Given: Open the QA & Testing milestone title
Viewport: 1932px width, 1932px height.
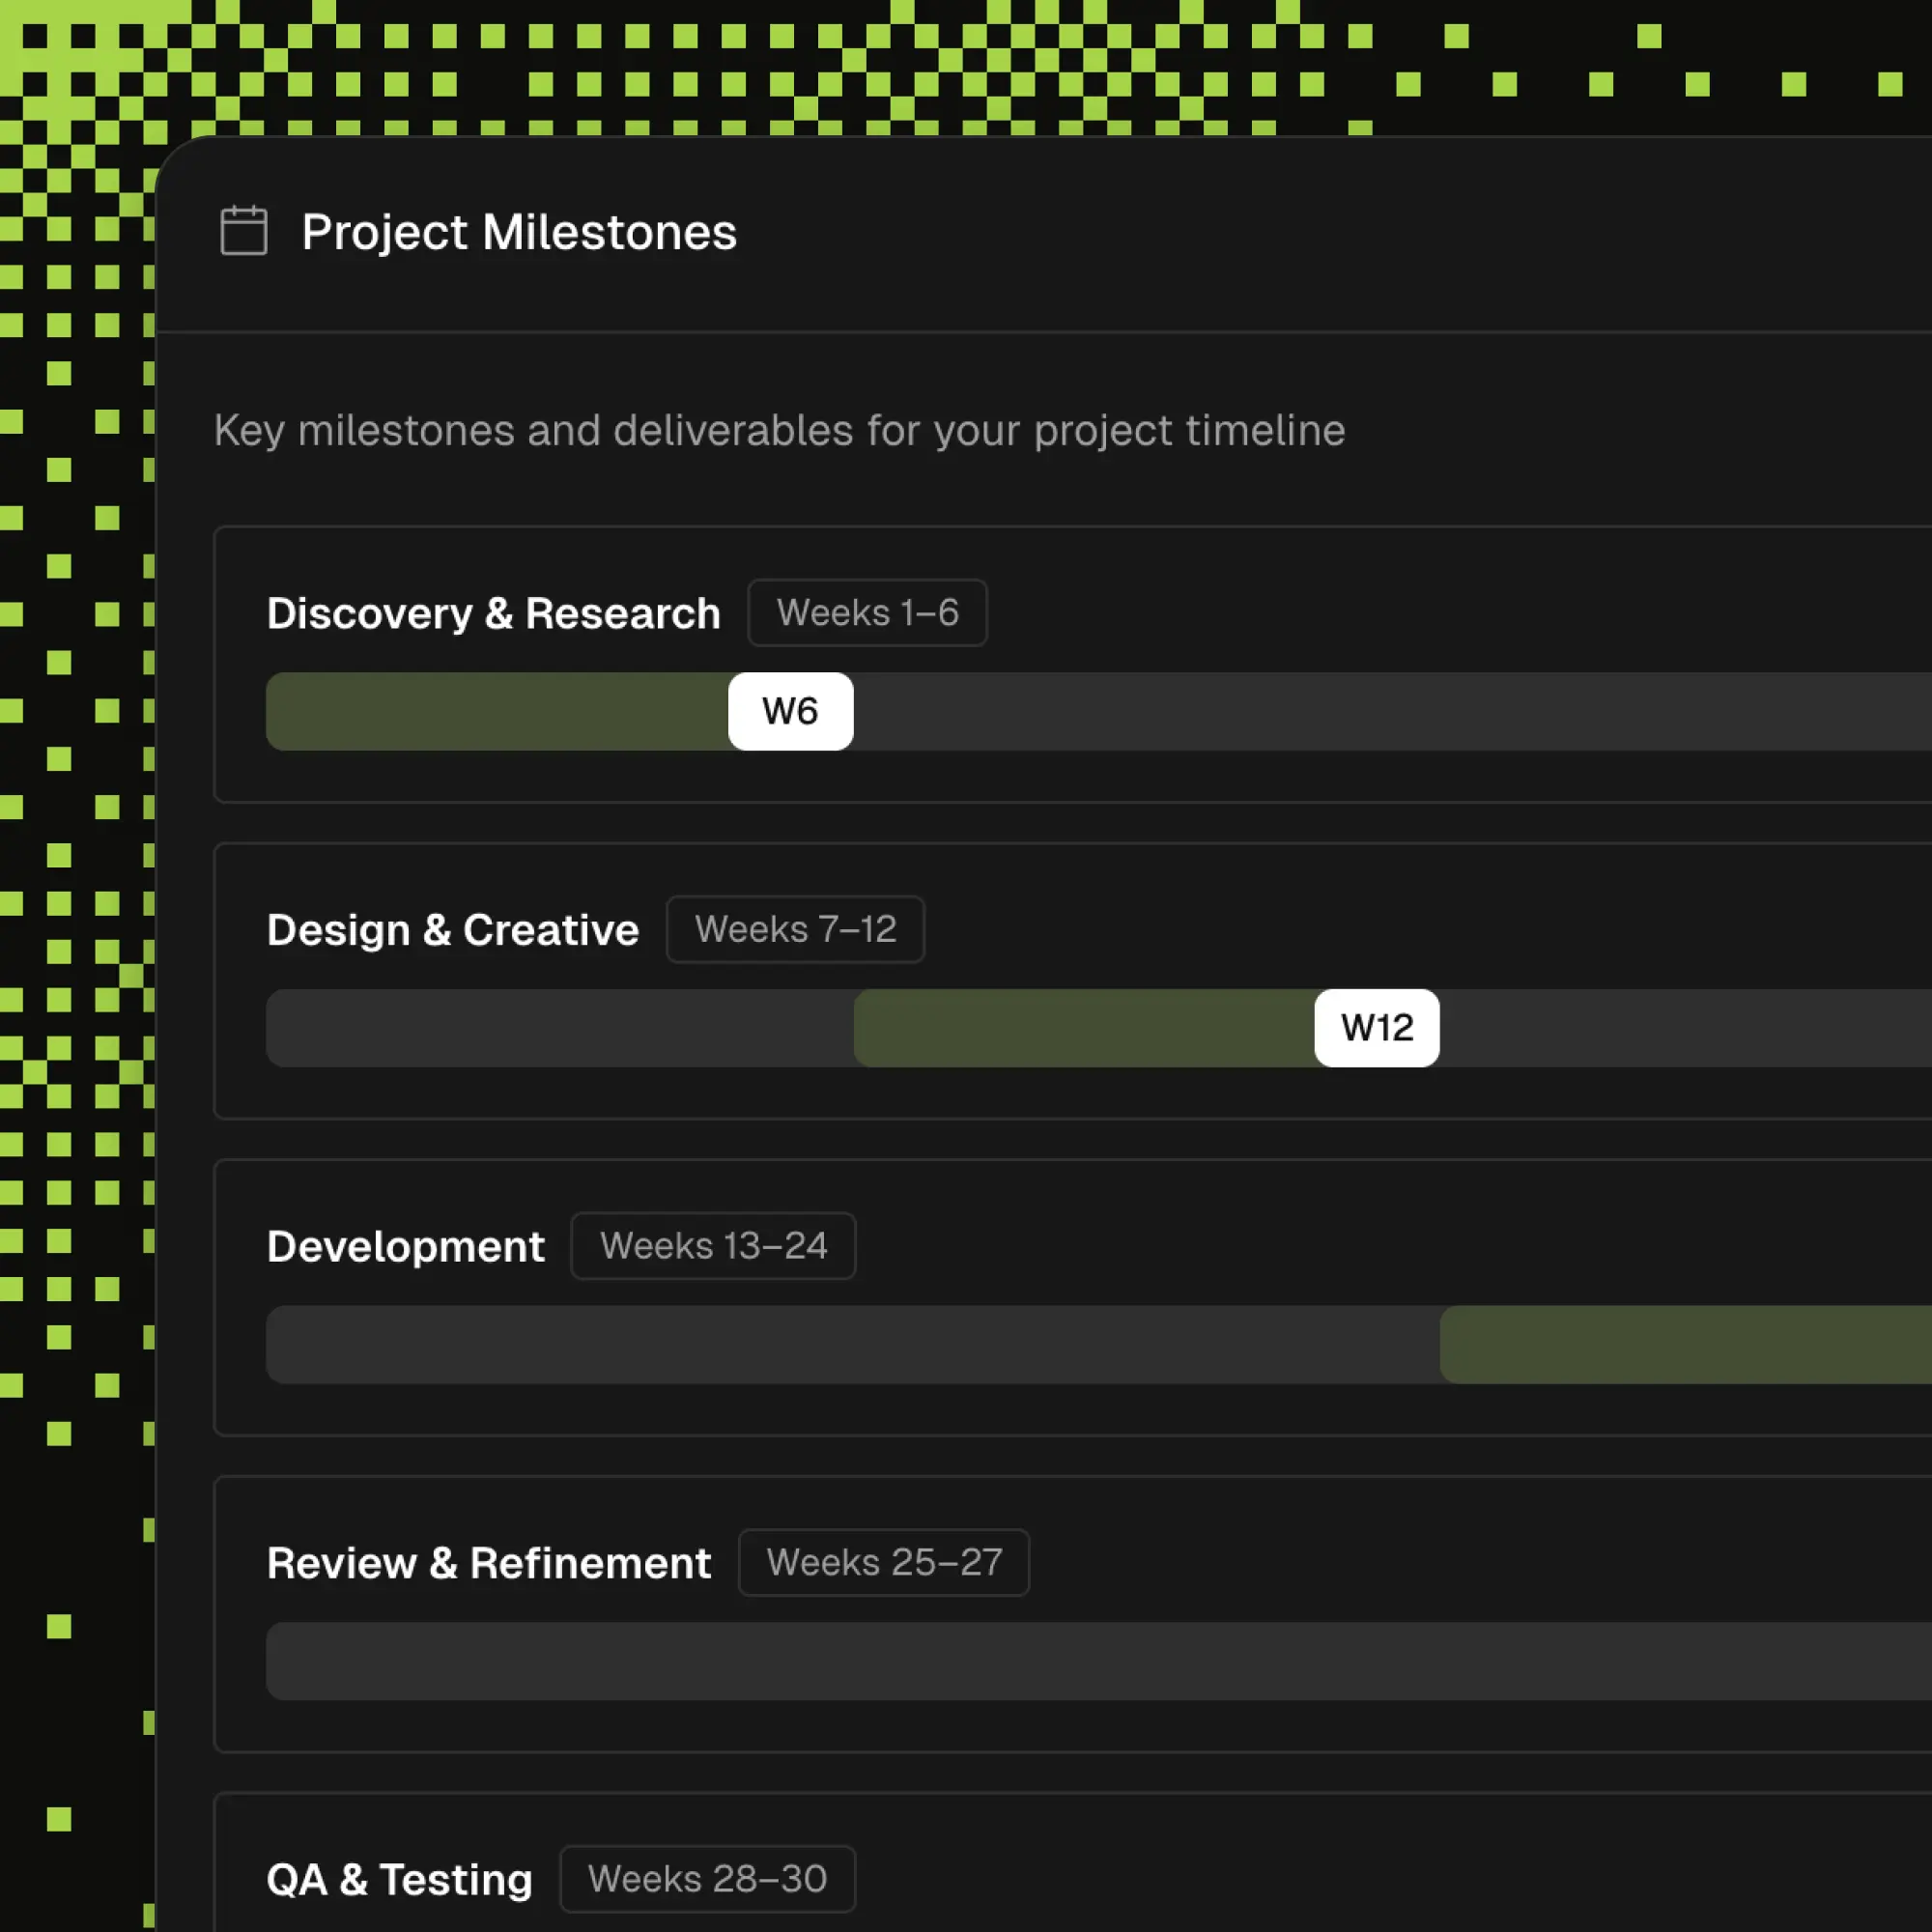Looking at the screenshot, I should (399, 1879).
